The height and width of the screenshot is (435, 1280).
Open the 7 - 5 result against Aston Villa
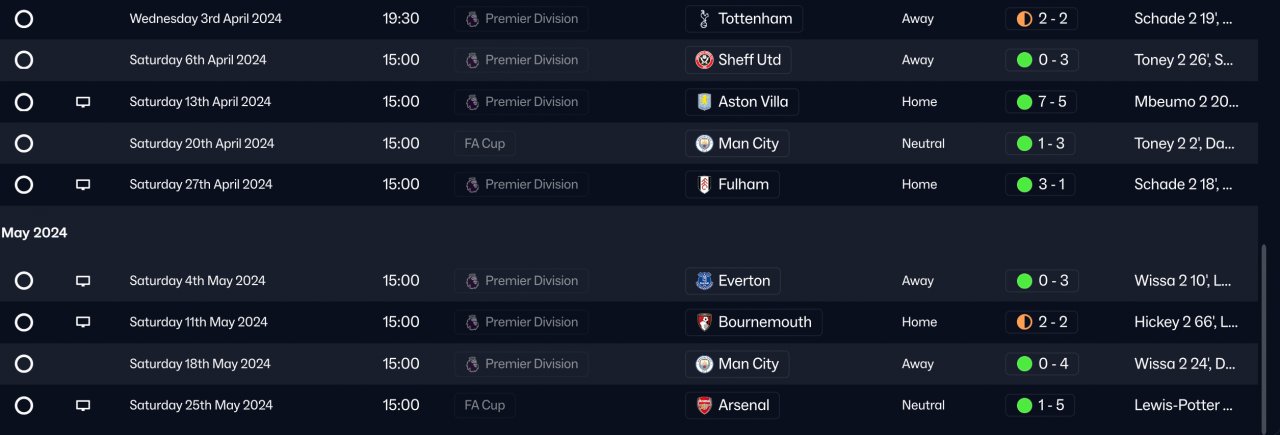[x=1041, y=102]
